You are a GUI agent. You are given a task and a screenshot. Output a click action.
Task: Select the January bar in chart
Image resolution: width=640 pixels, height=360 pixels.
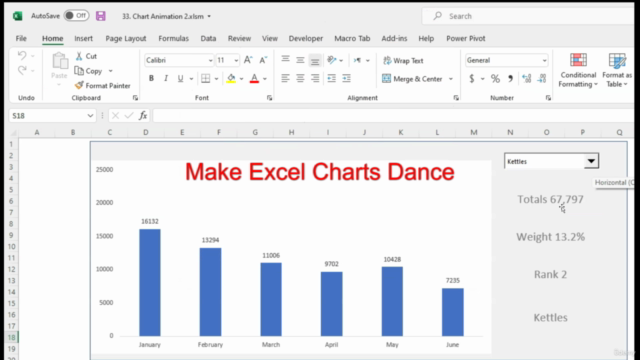point(150,282)
